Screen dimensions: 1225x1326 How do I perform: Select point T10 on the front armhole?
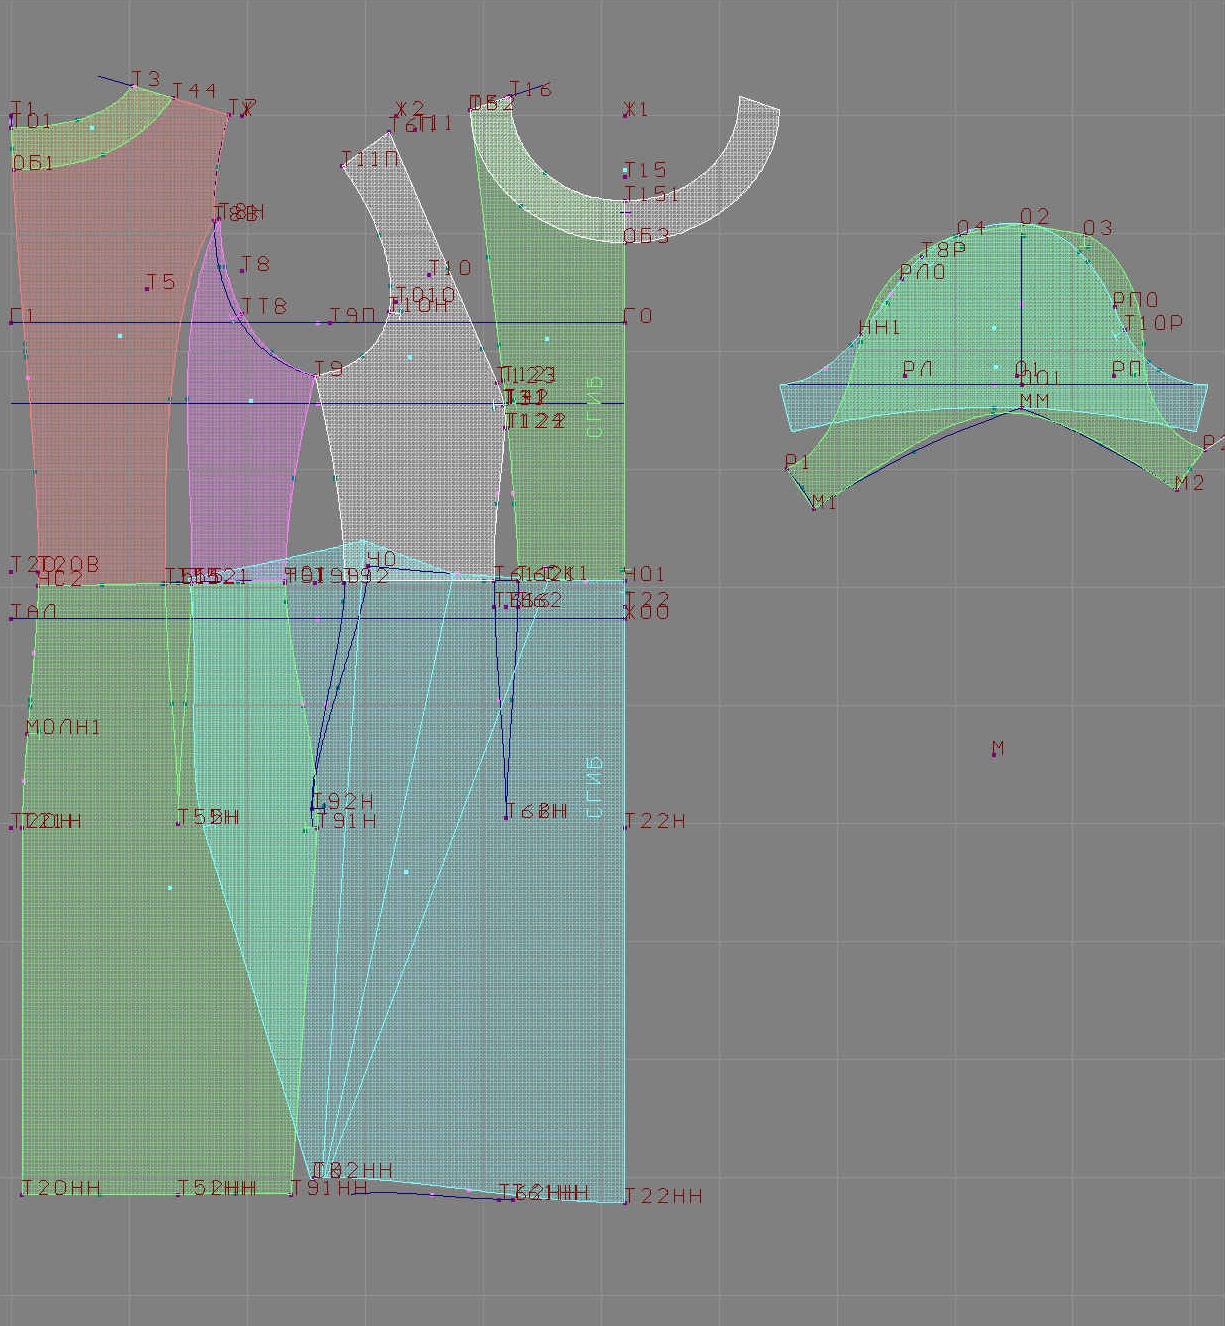pyautogui.click(x=429, y=274)
